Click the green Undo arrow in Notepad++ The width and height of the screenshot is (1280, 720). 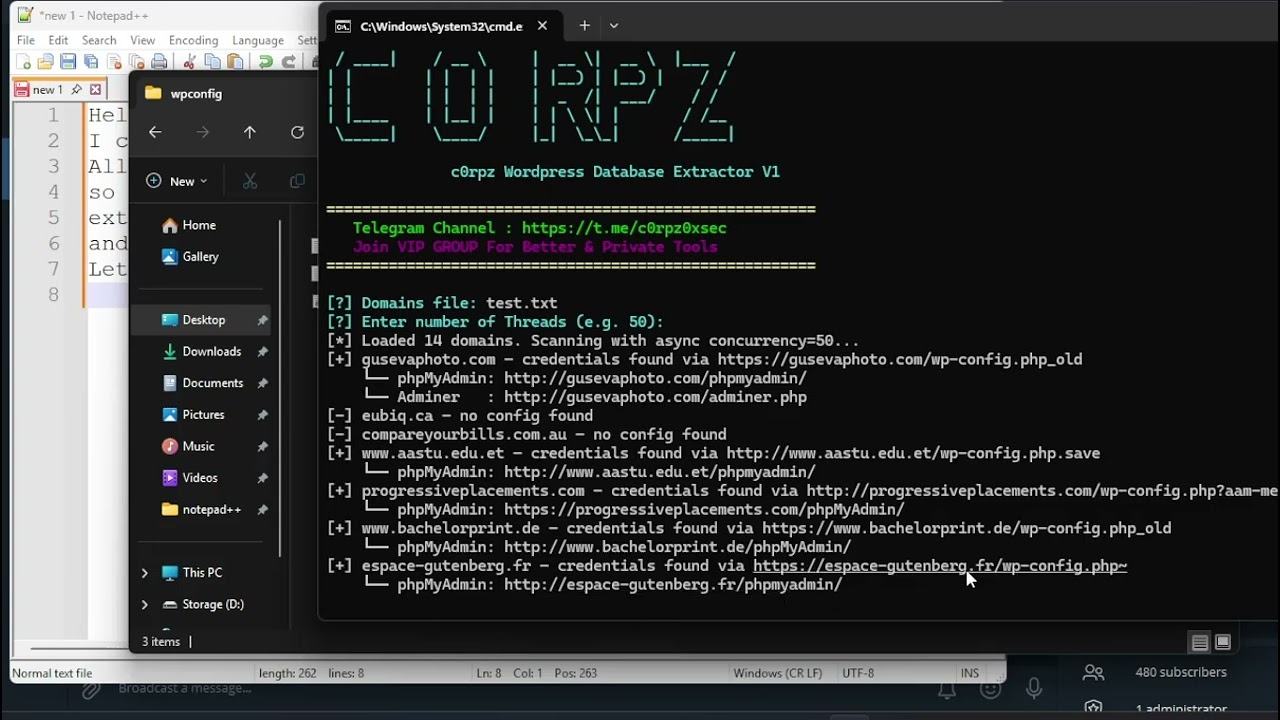(x=265, y=62)
